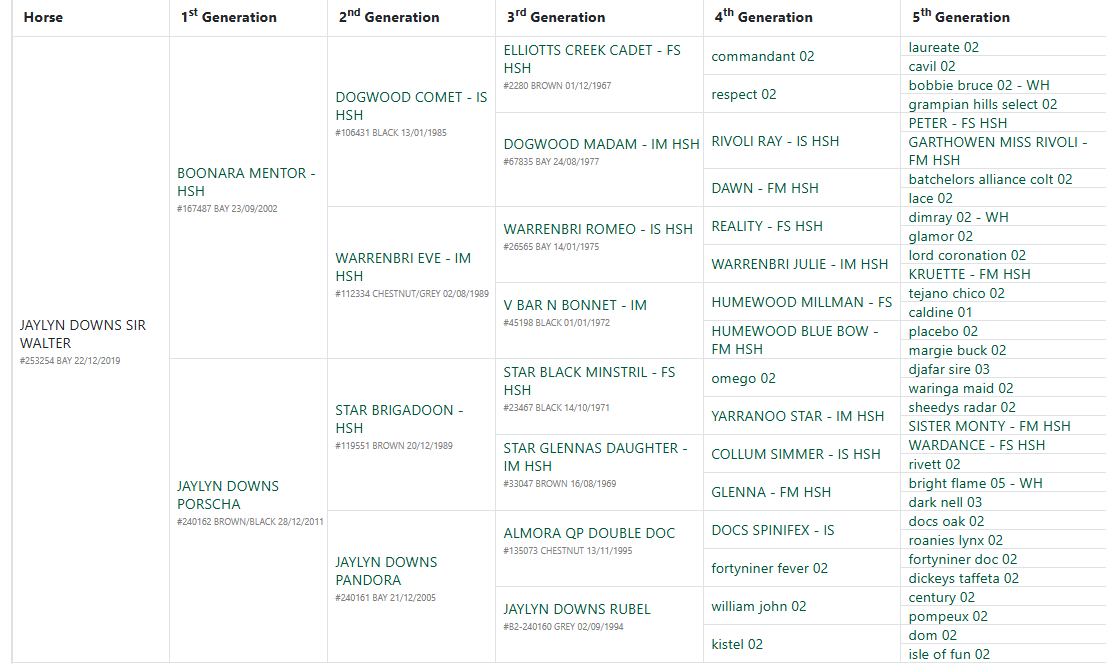Click YARRANOO STAR - IM HSH
This screenshot has width=1106, height=664.
[797, 416]
